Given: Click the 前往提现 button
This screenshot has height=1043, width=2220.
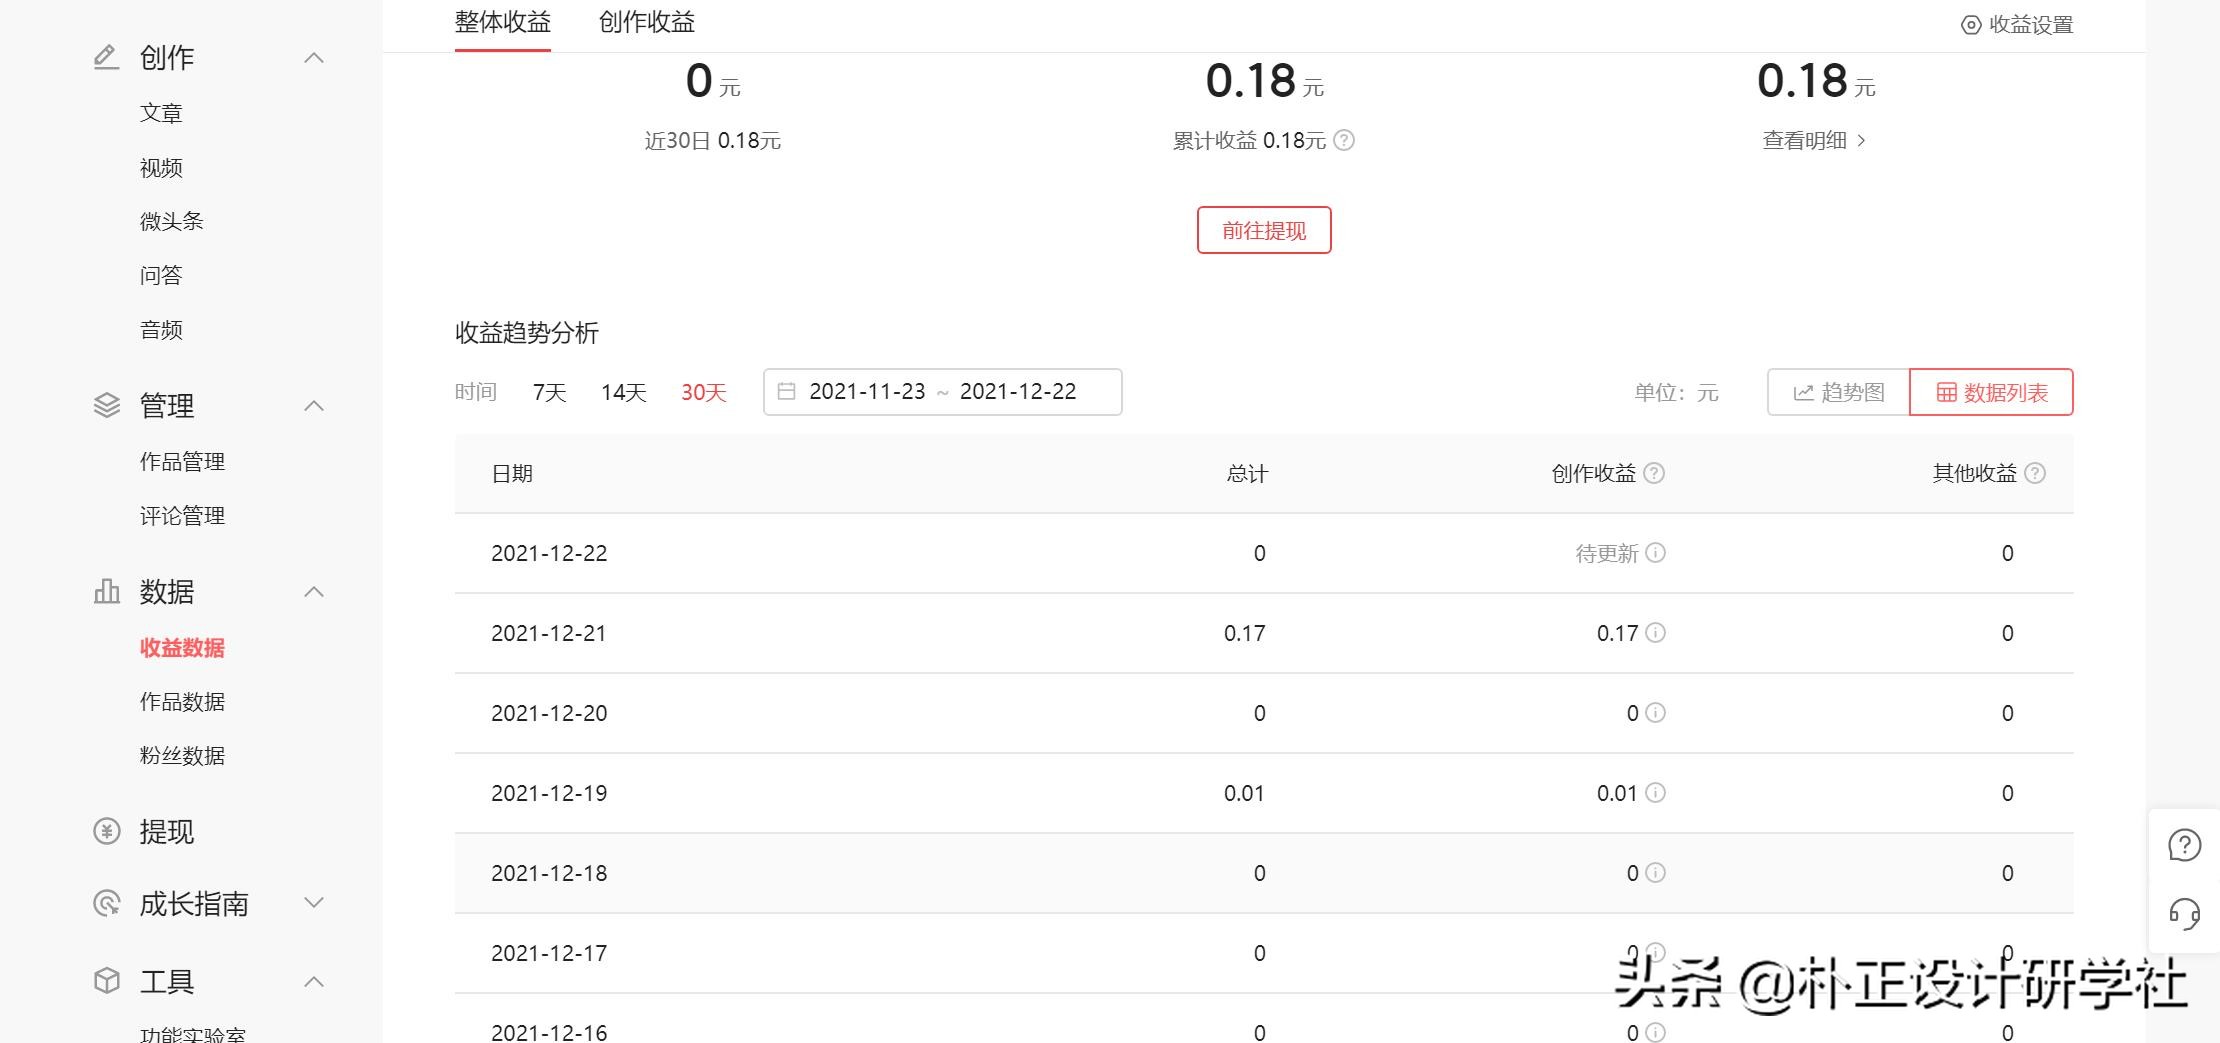Looking at the screenshot, I should pos(1264,231).
